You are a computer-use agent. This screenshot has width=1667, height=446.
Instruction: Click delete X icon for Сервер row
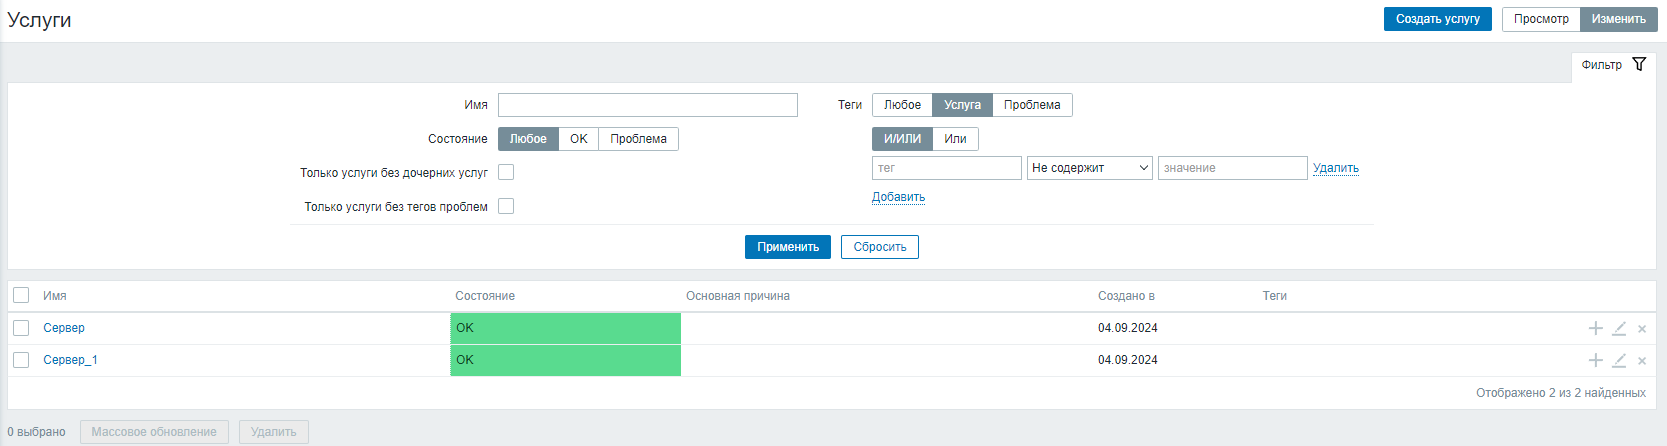[1642, 329]
